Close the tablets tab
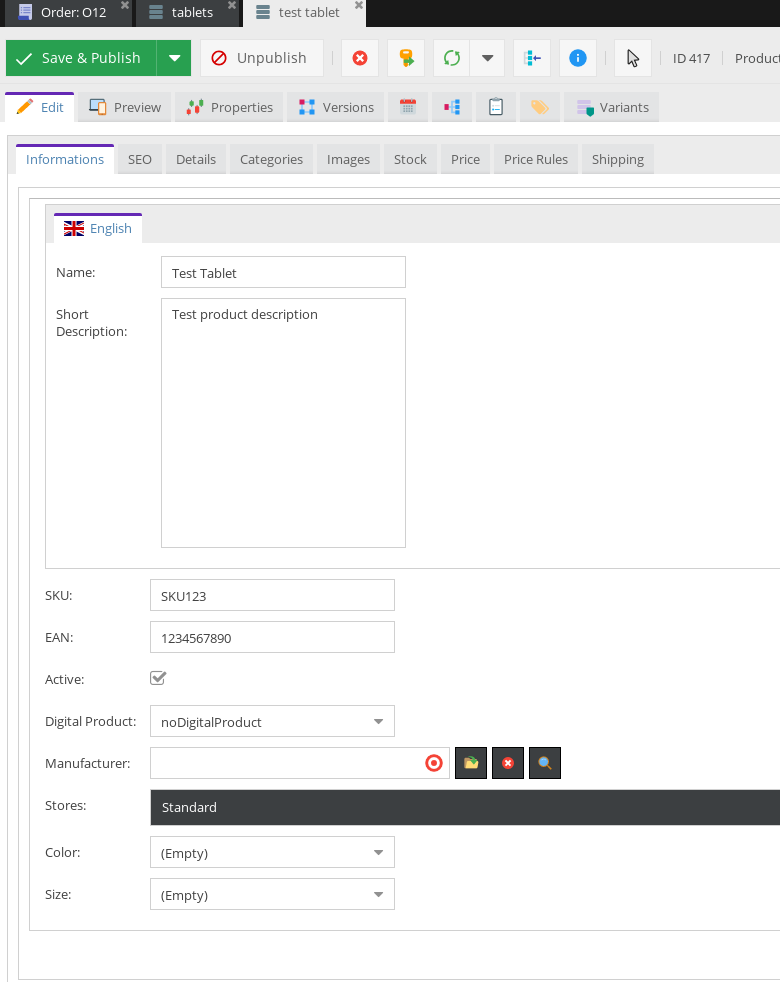 point(232,5)
